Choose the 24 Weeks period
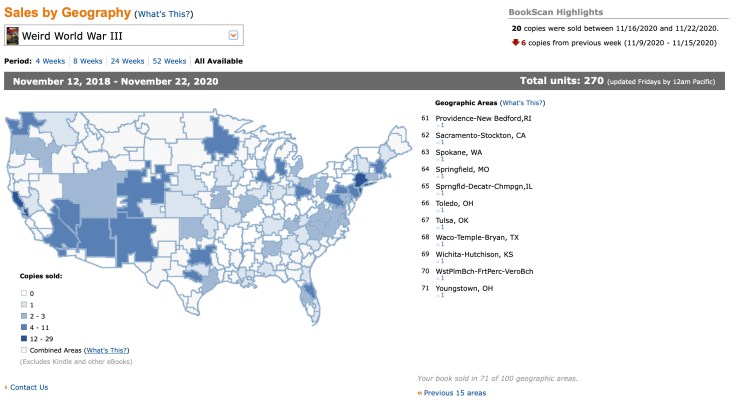The height and width of the screenshot is (408, 736). (128, 61)
